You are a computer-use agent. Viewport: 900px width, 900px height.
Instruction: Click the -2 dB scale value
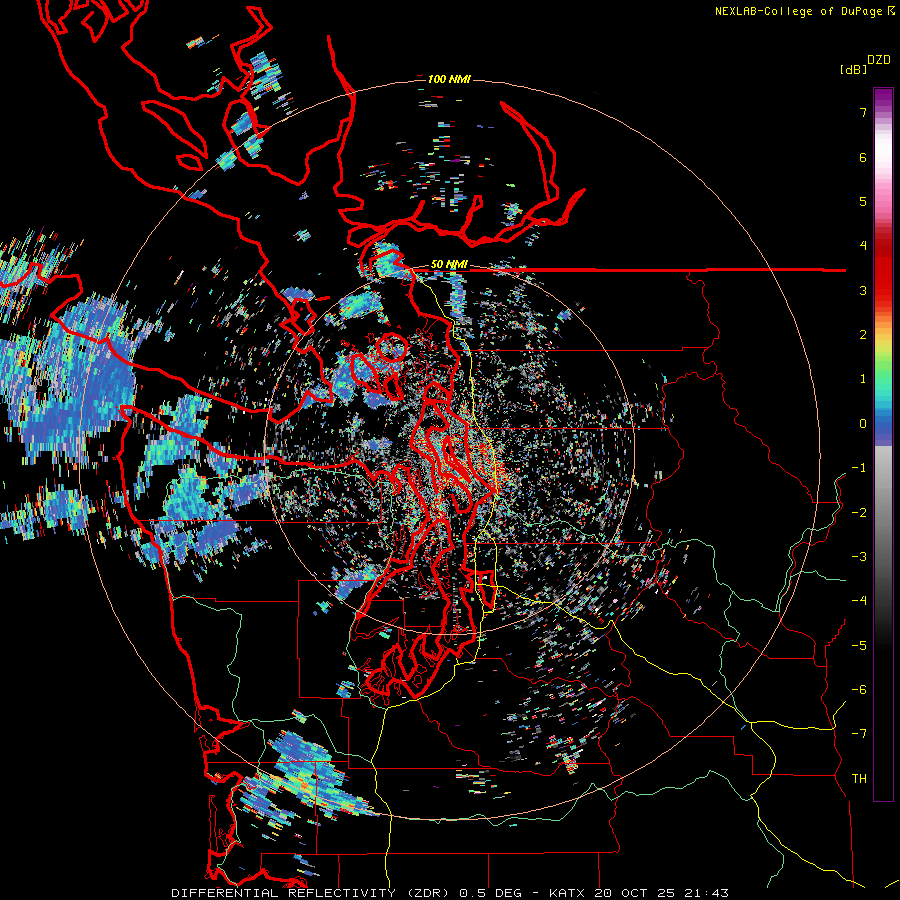pos(859,513)
